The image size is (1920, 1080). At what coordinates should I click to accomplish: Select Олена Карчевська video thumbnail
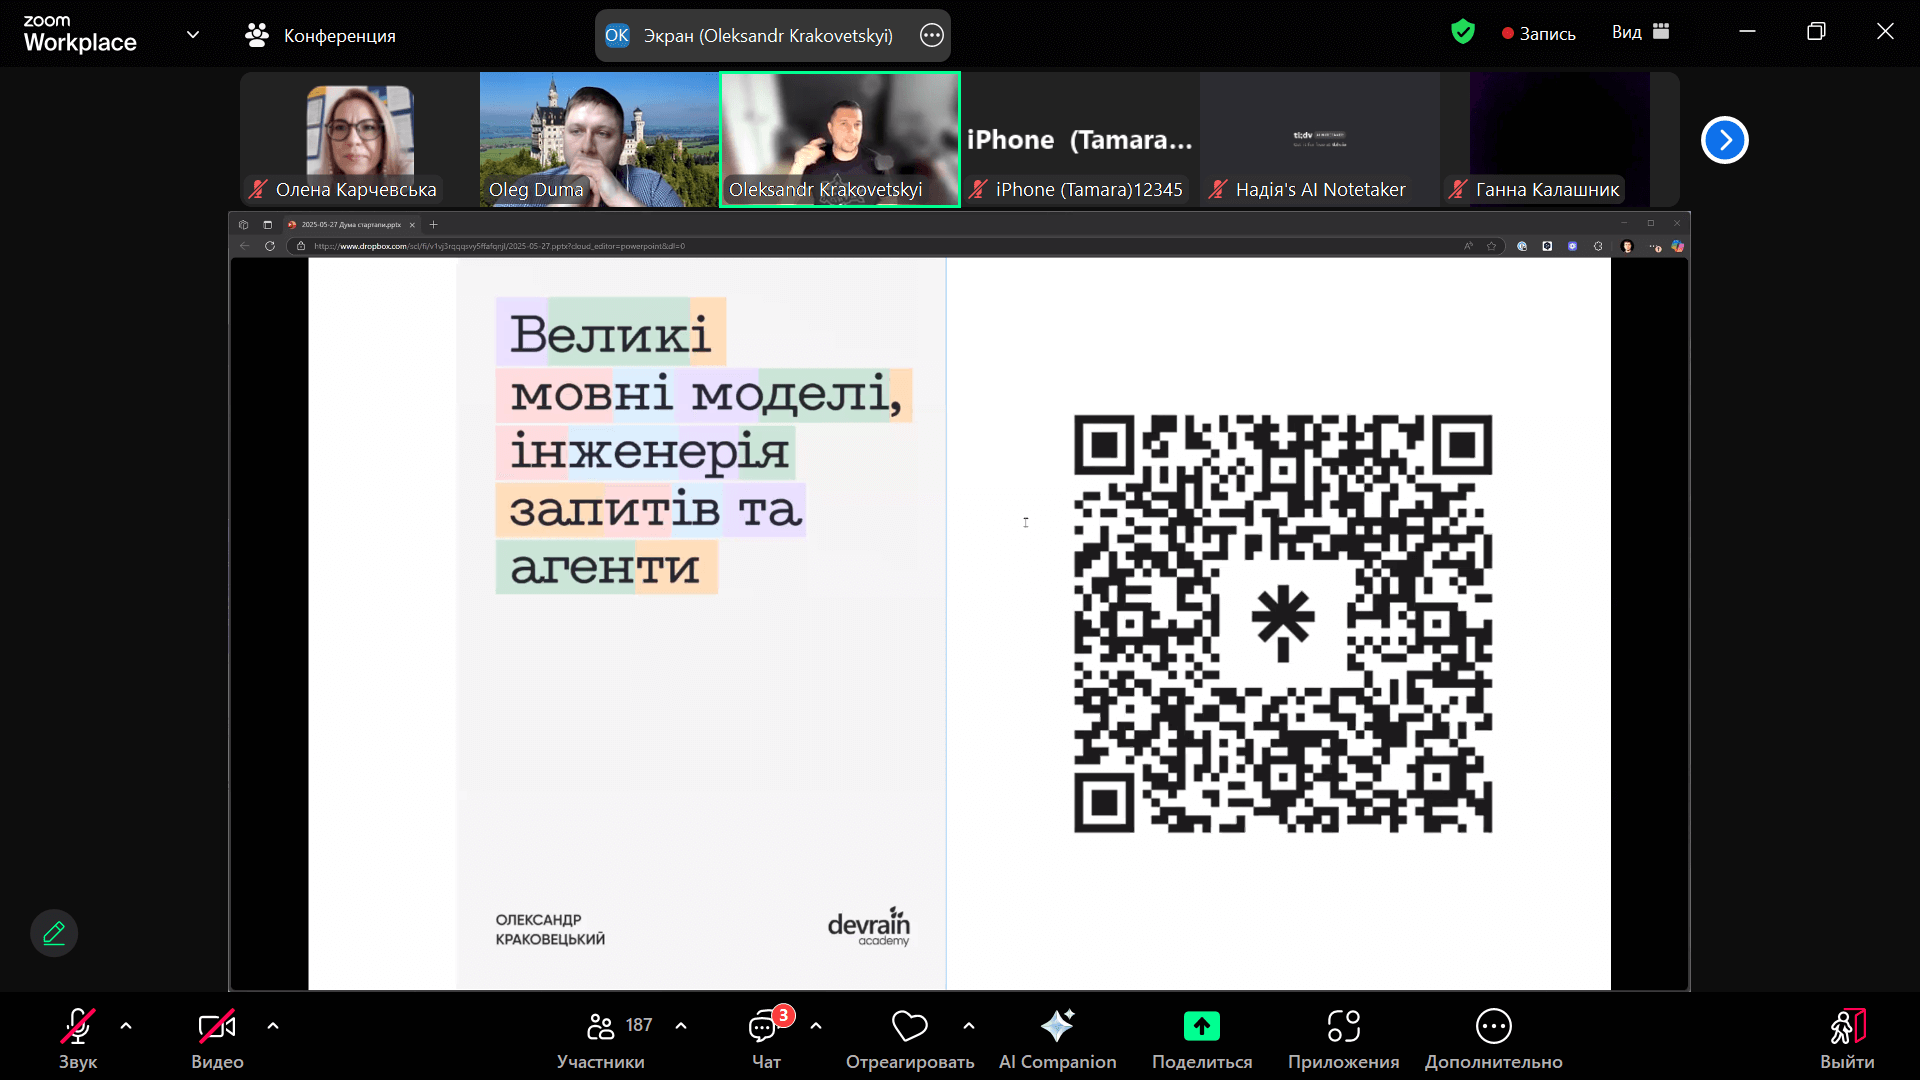[360, 139]
